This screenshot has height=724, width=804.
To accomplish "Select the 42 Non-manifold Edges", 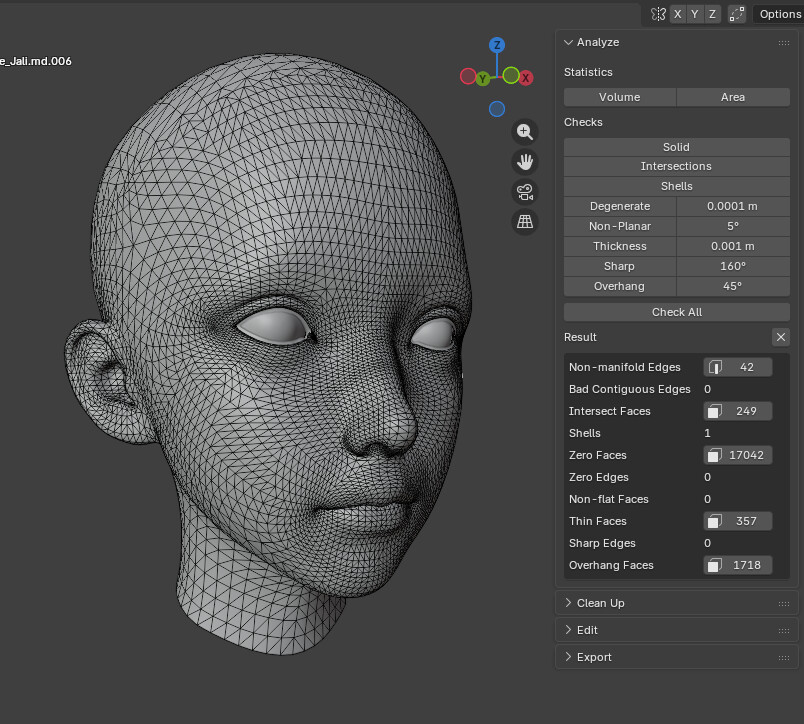I will pyautogui.click(x=737, y=367).
